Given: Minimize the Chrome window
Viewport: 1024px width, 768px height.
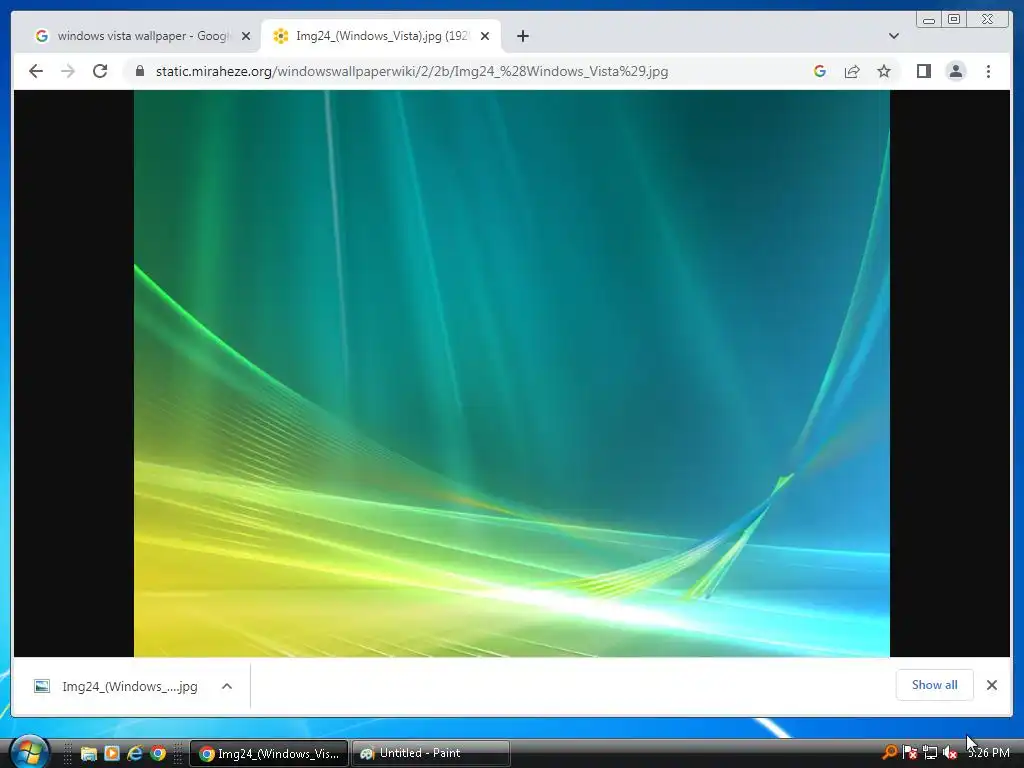Looking at the screenshot, I should 929,20.
